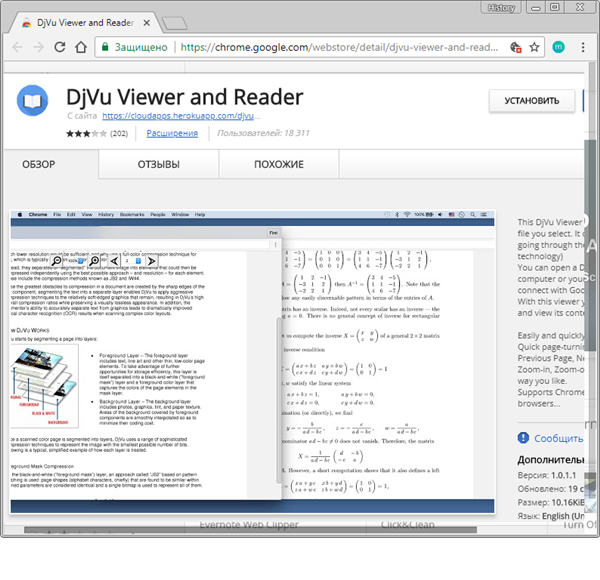Click the extension preview screenshot image
Screen dimensions: 600x580
tap(253, 362)
